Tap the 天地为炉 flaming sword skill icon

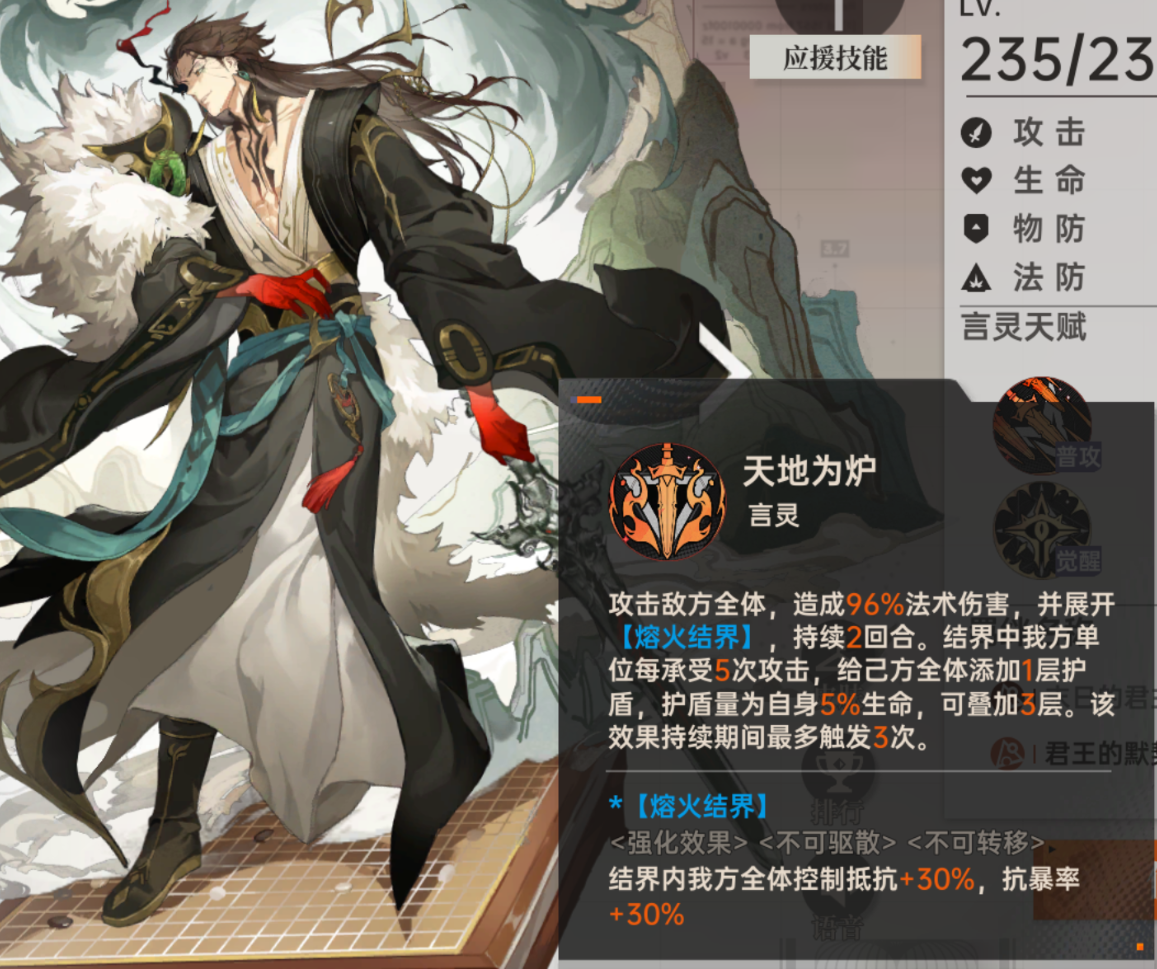pyautogui.click(x=667, y=501)
